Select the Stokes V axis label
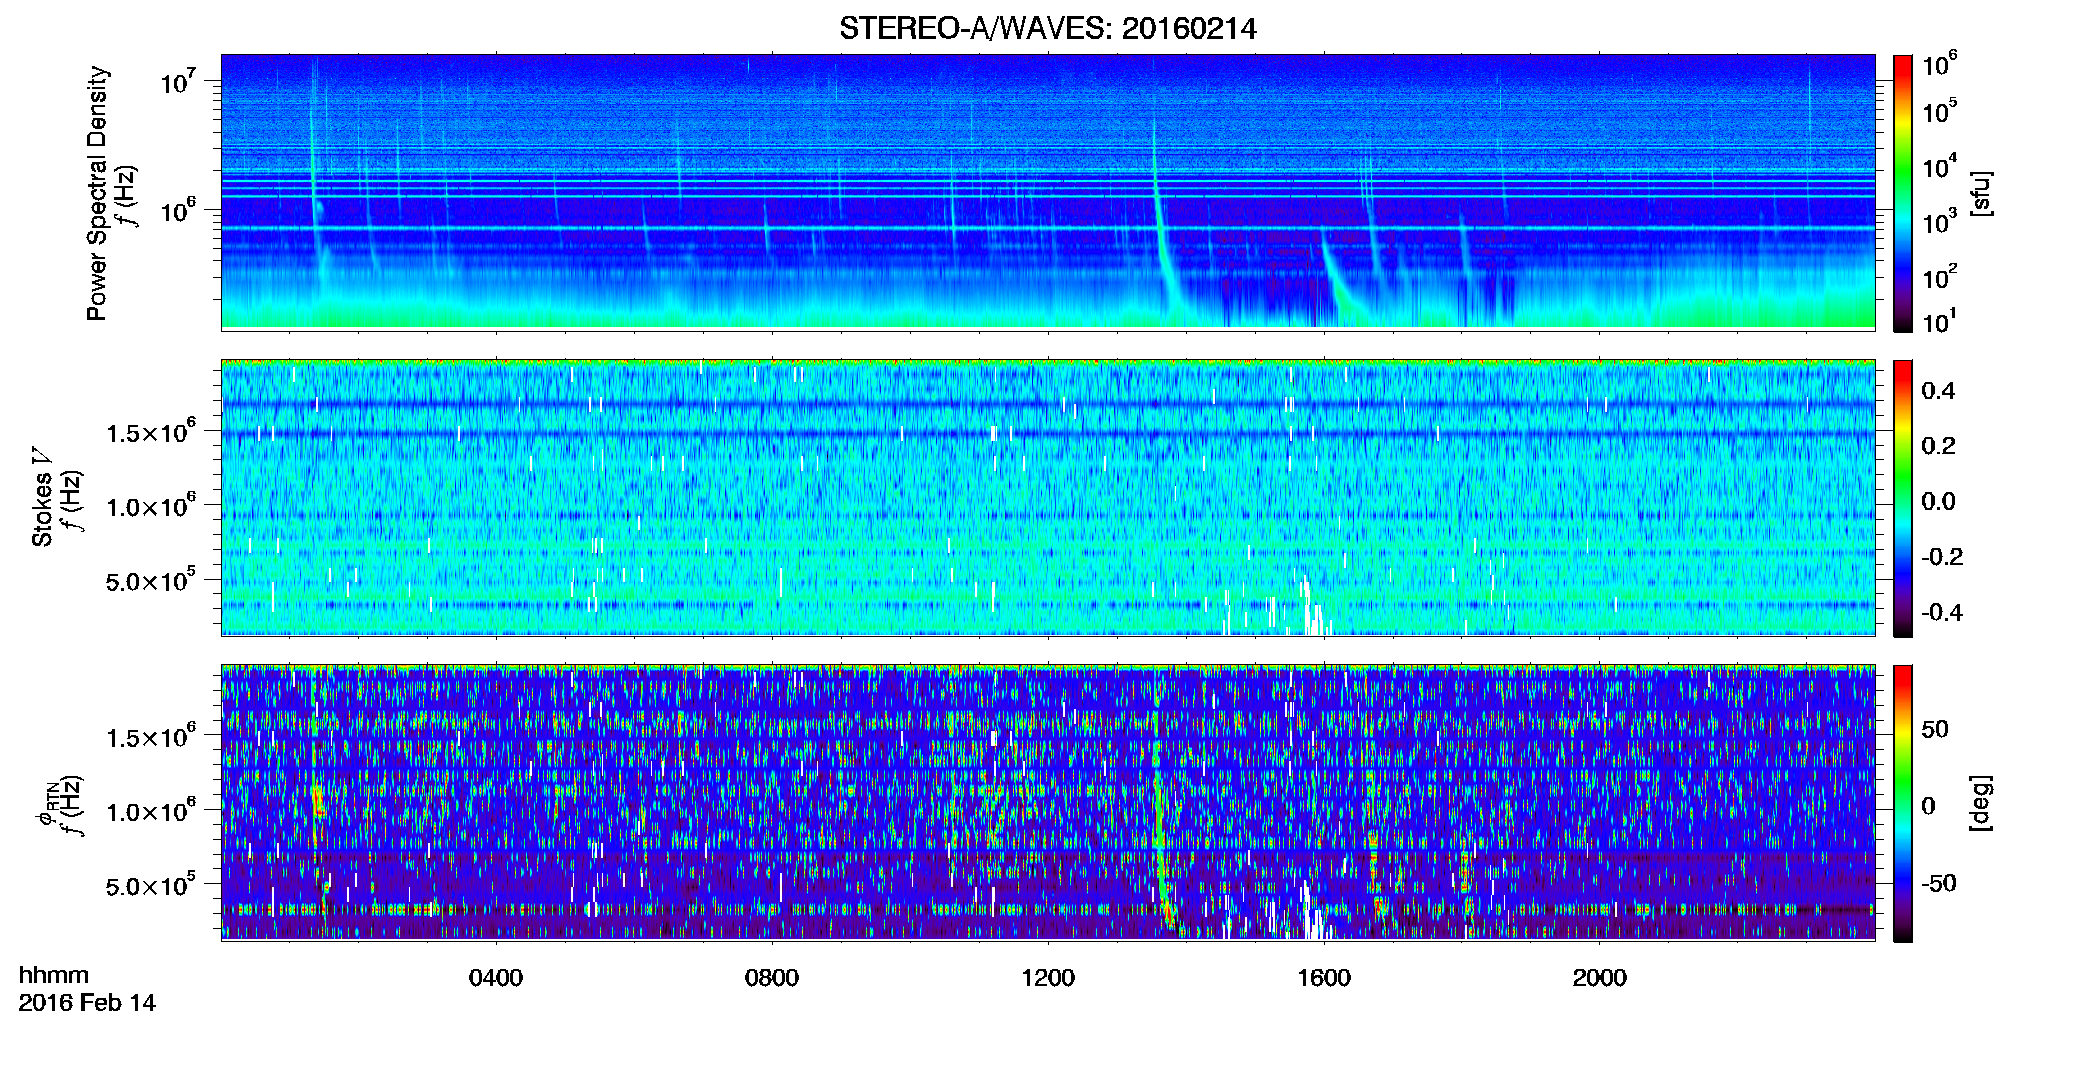Viewport: 2096px width, 1080px height. tap(43, 497)
